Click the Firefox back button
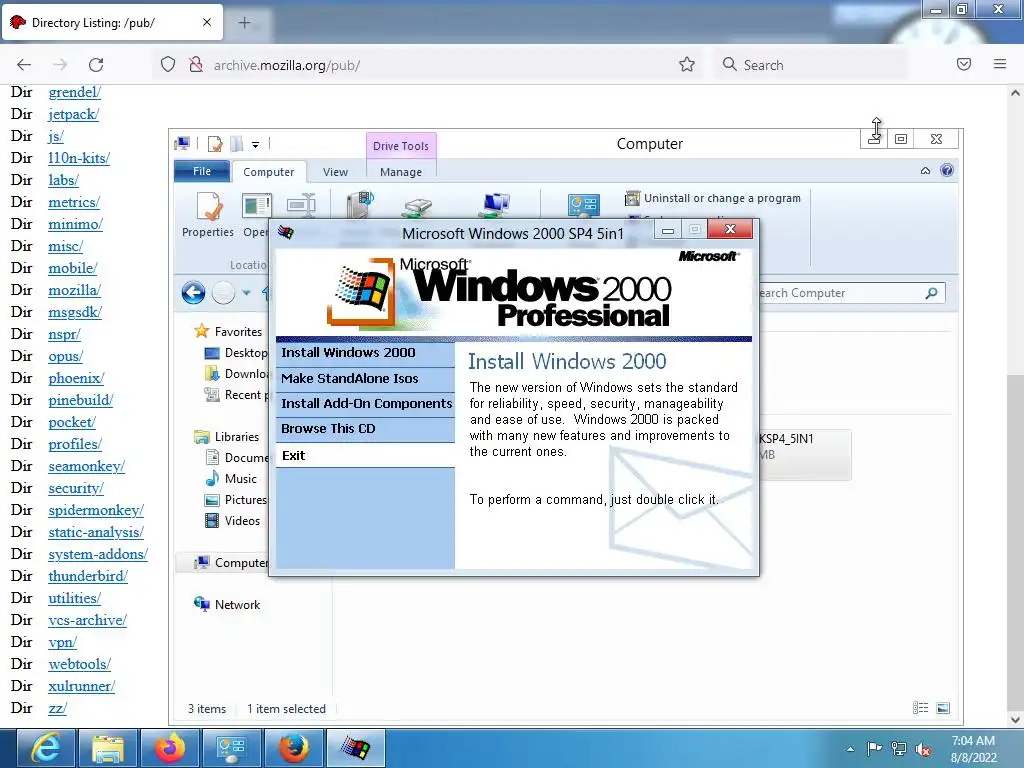This screenshot has height=768, width=1024. pyautogui.click(x=24, y=65)
